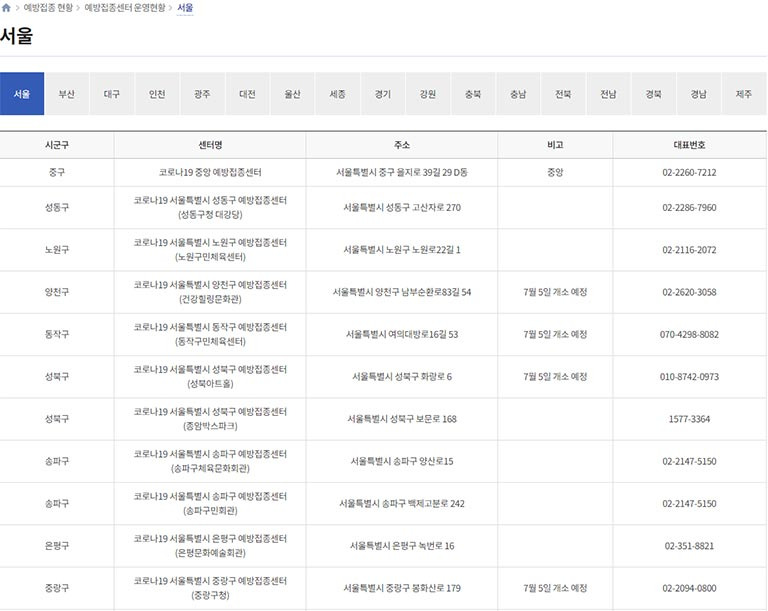Open 예방접종 현황 breadcrumb link

pos(48,8)
